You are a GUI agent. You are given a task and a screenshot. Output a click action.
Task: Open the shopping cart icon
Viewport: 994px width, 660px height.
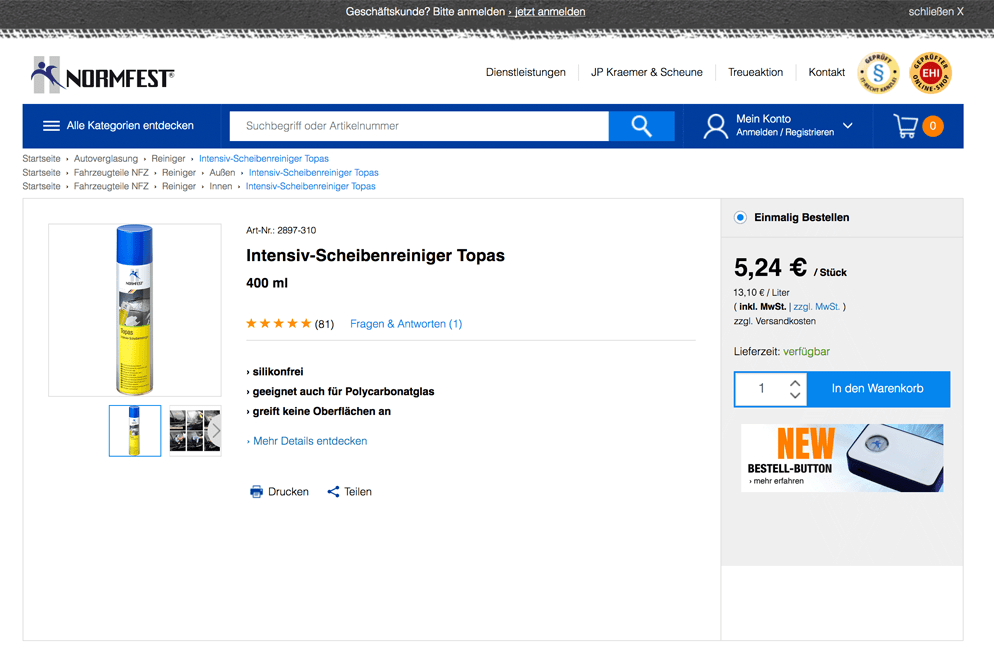click(x=905, y=126)
